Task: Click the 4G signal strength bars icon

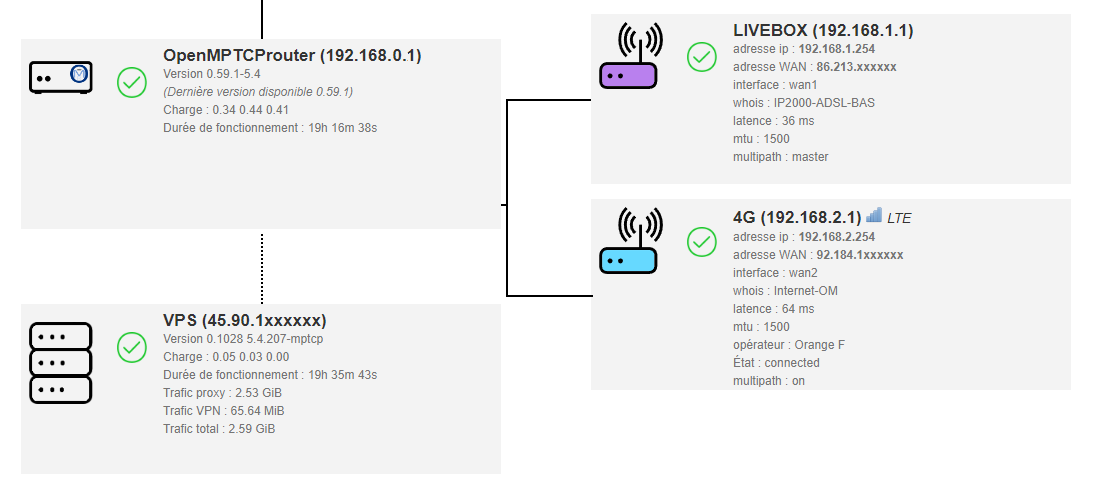Action: pos(874,215)
